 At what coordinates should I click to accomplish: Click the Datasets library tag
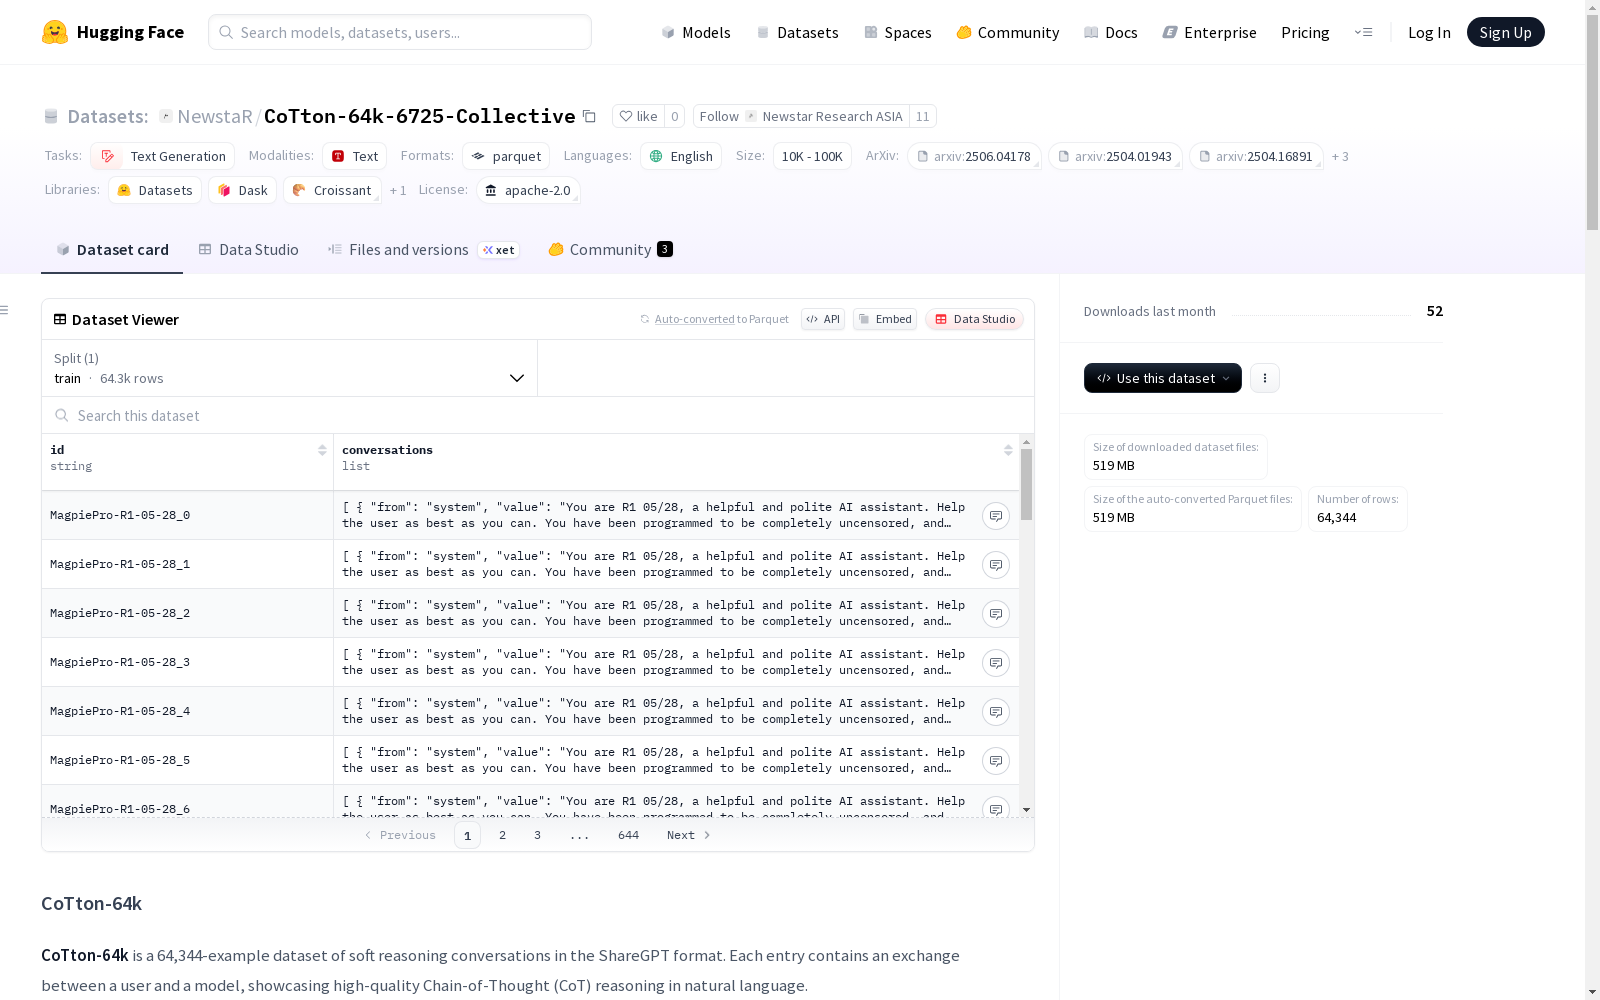click(155, 190)
